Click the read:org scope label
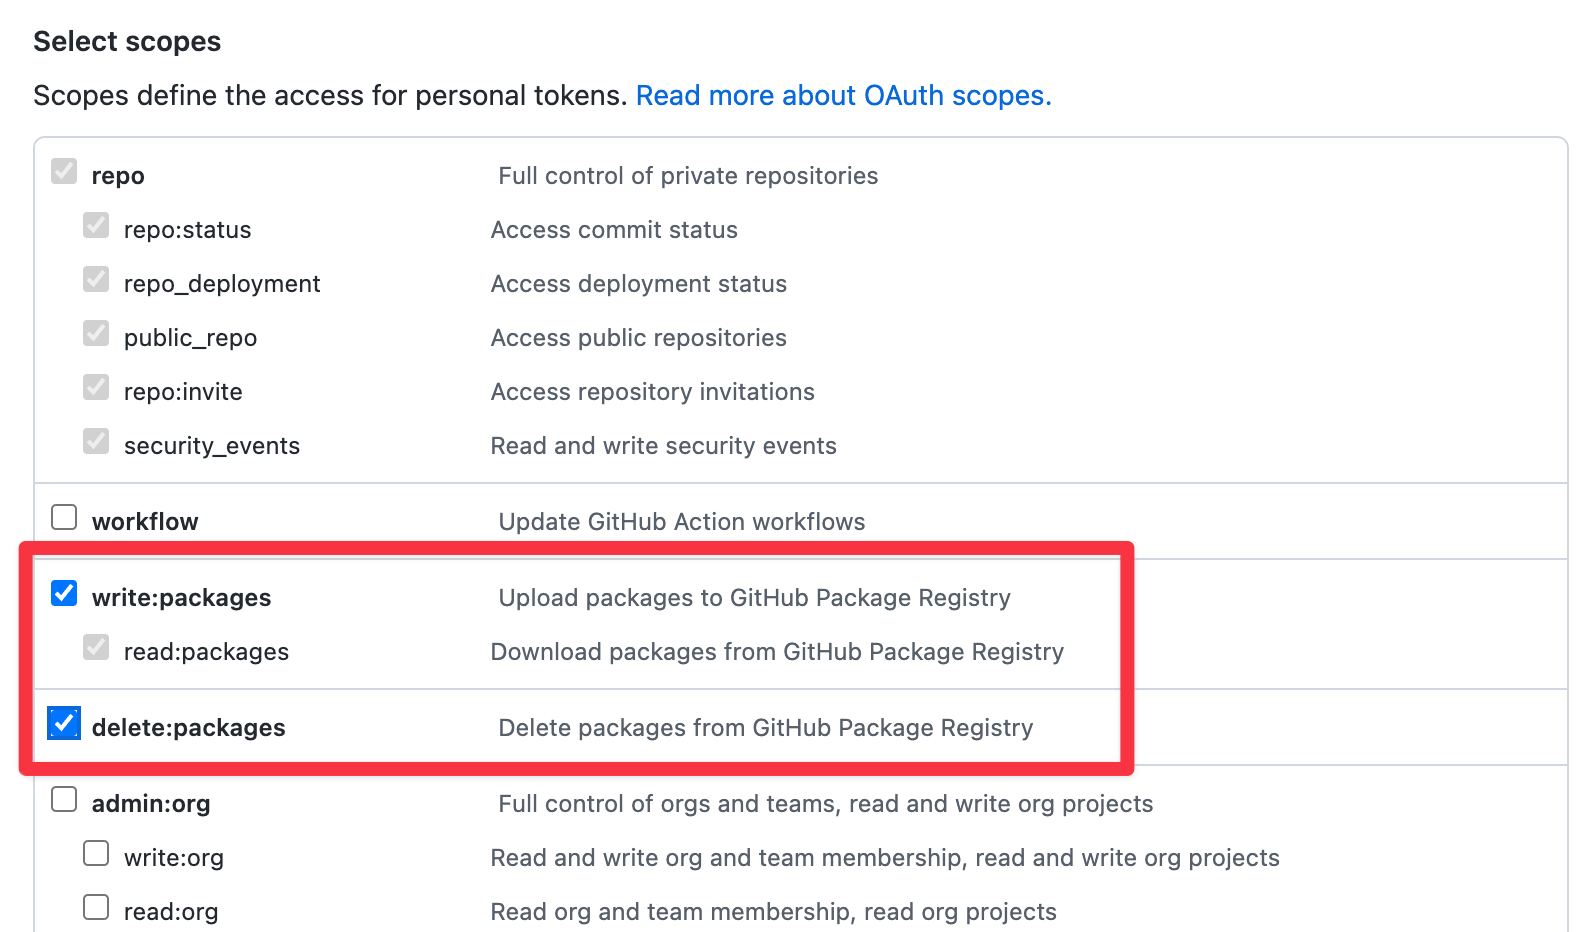Screen dimensions: 1588x932 171,911
